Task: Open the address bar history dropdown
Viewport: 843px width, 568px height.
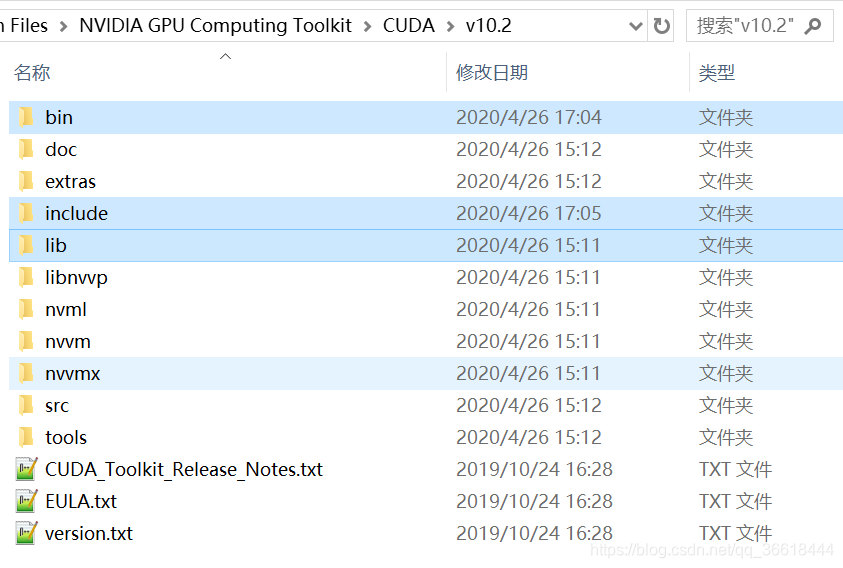Action: click(x=635, y=26)
